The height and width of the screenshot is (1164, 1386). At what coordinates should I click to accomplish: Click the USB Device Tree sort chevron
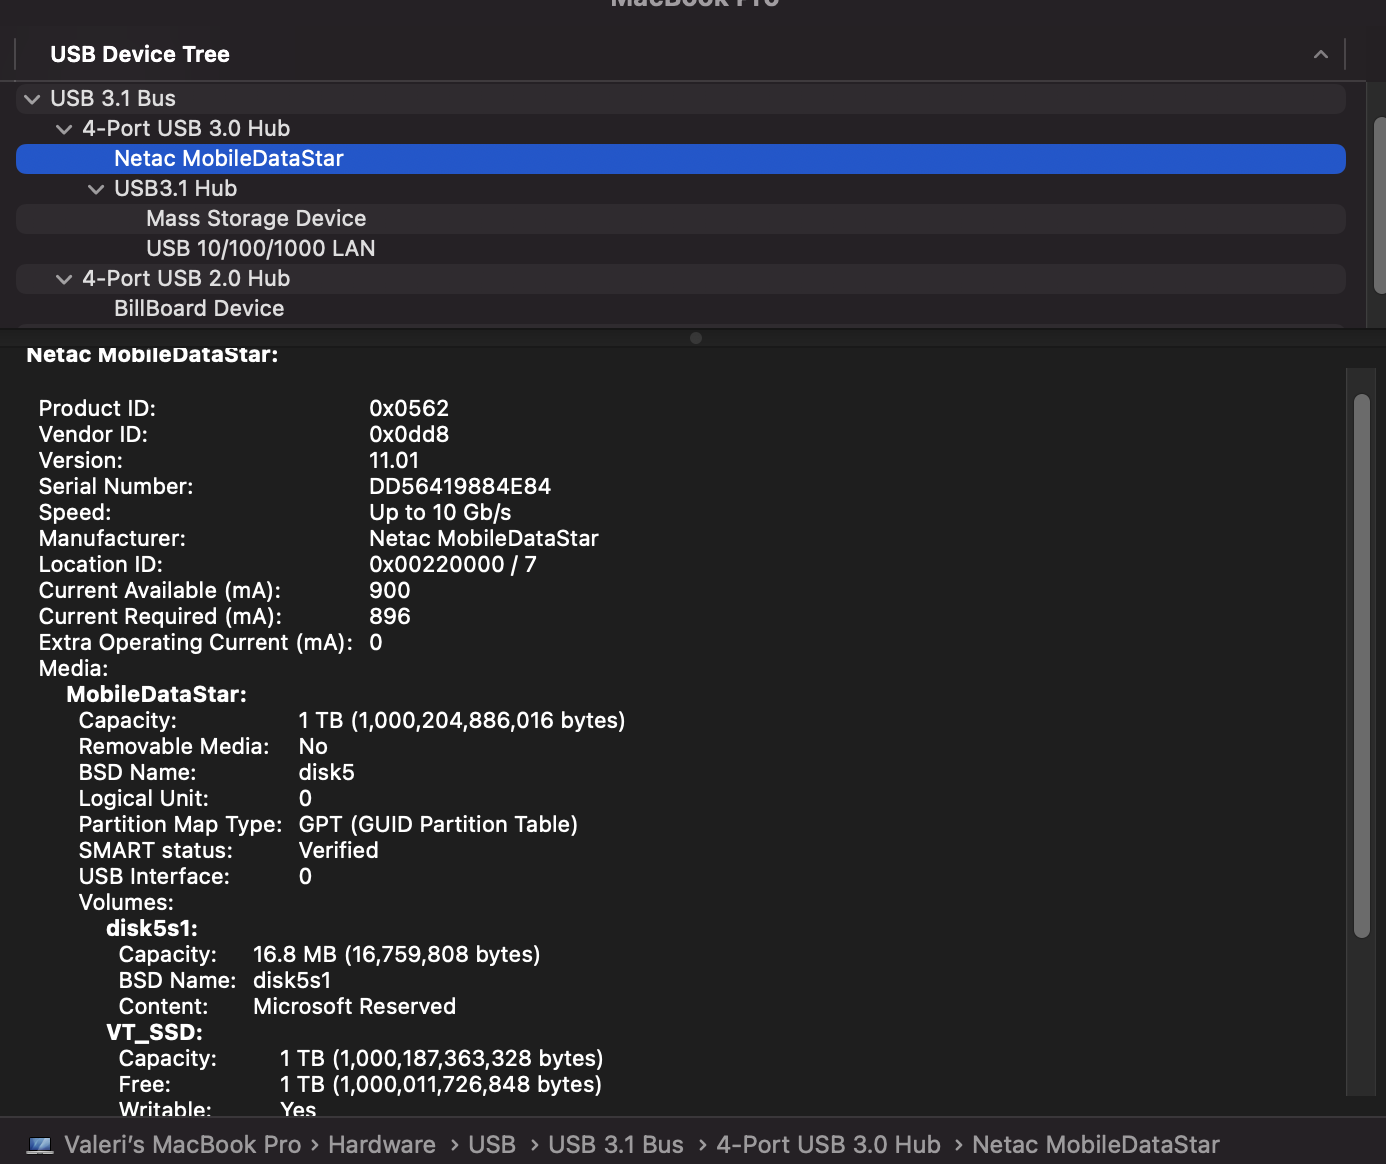click(1321, 54)
